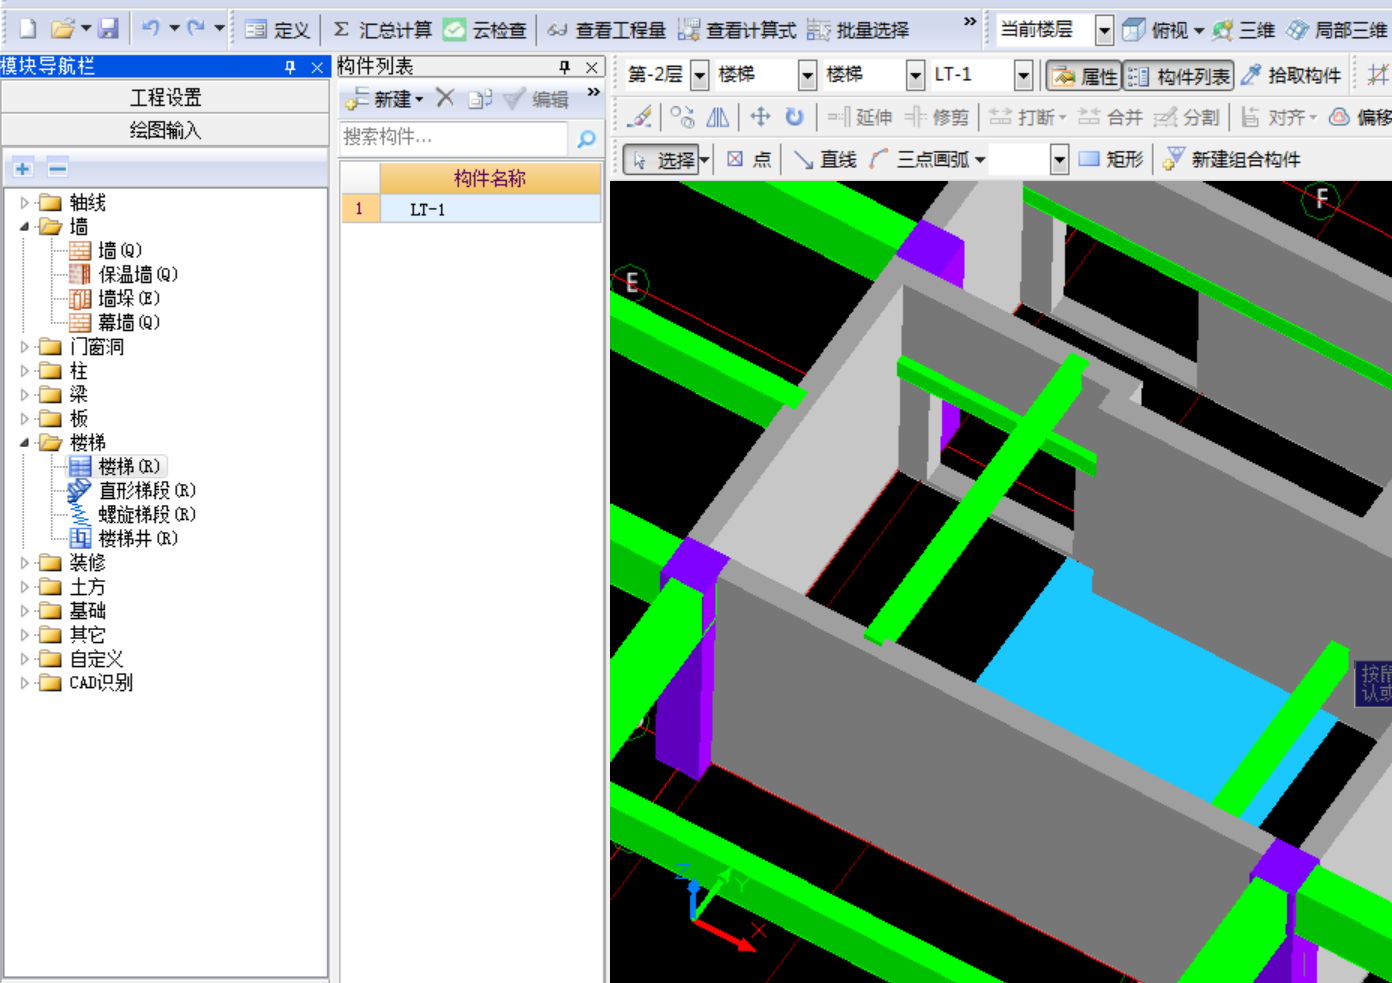Toggle the 构件列表 component list panel
The width and height of the screenshot is (1392, 983).
[x=1178, y=76]
